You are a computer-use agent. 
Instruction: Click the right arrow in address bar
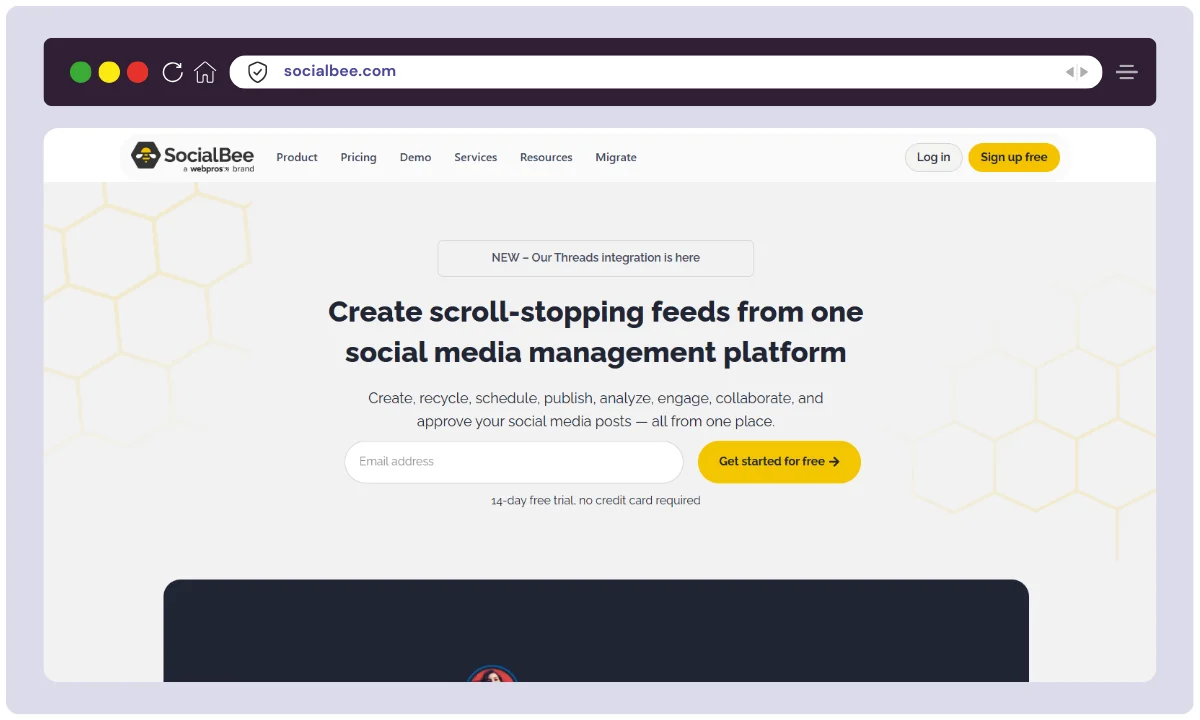1084,72
